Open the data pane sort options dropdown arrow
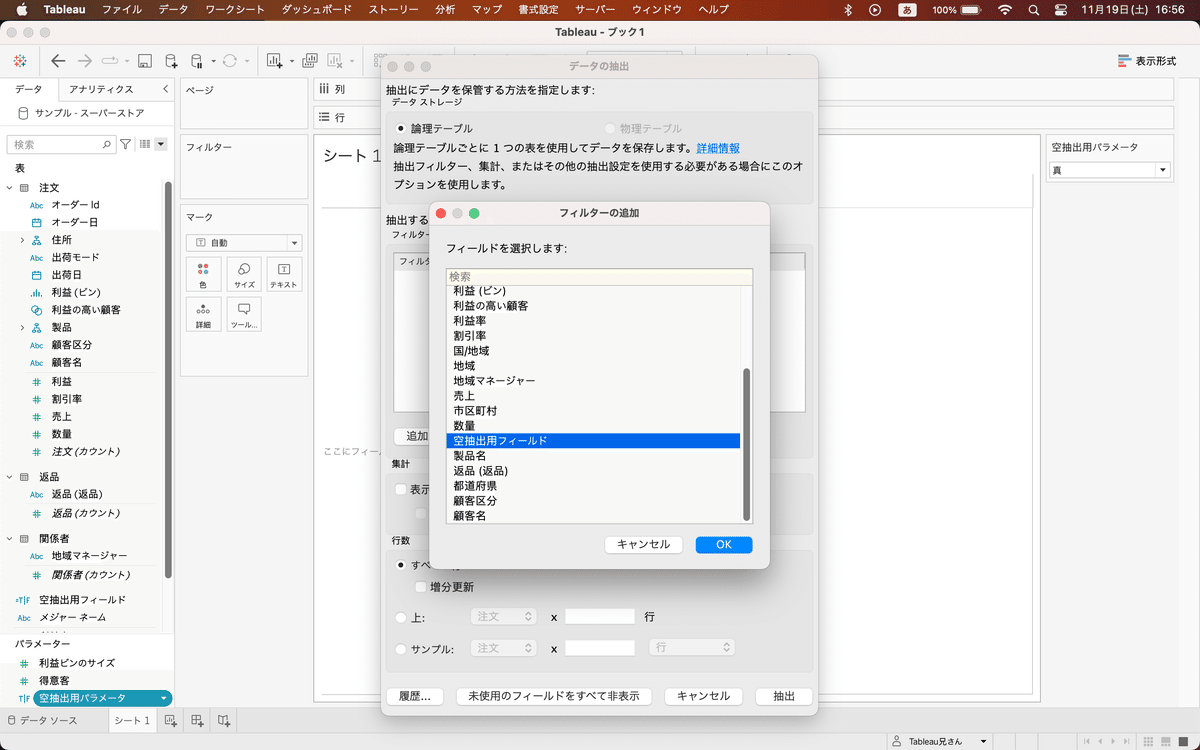The image size is (1200, 750). pyautogui.click(x=160, y=145)
